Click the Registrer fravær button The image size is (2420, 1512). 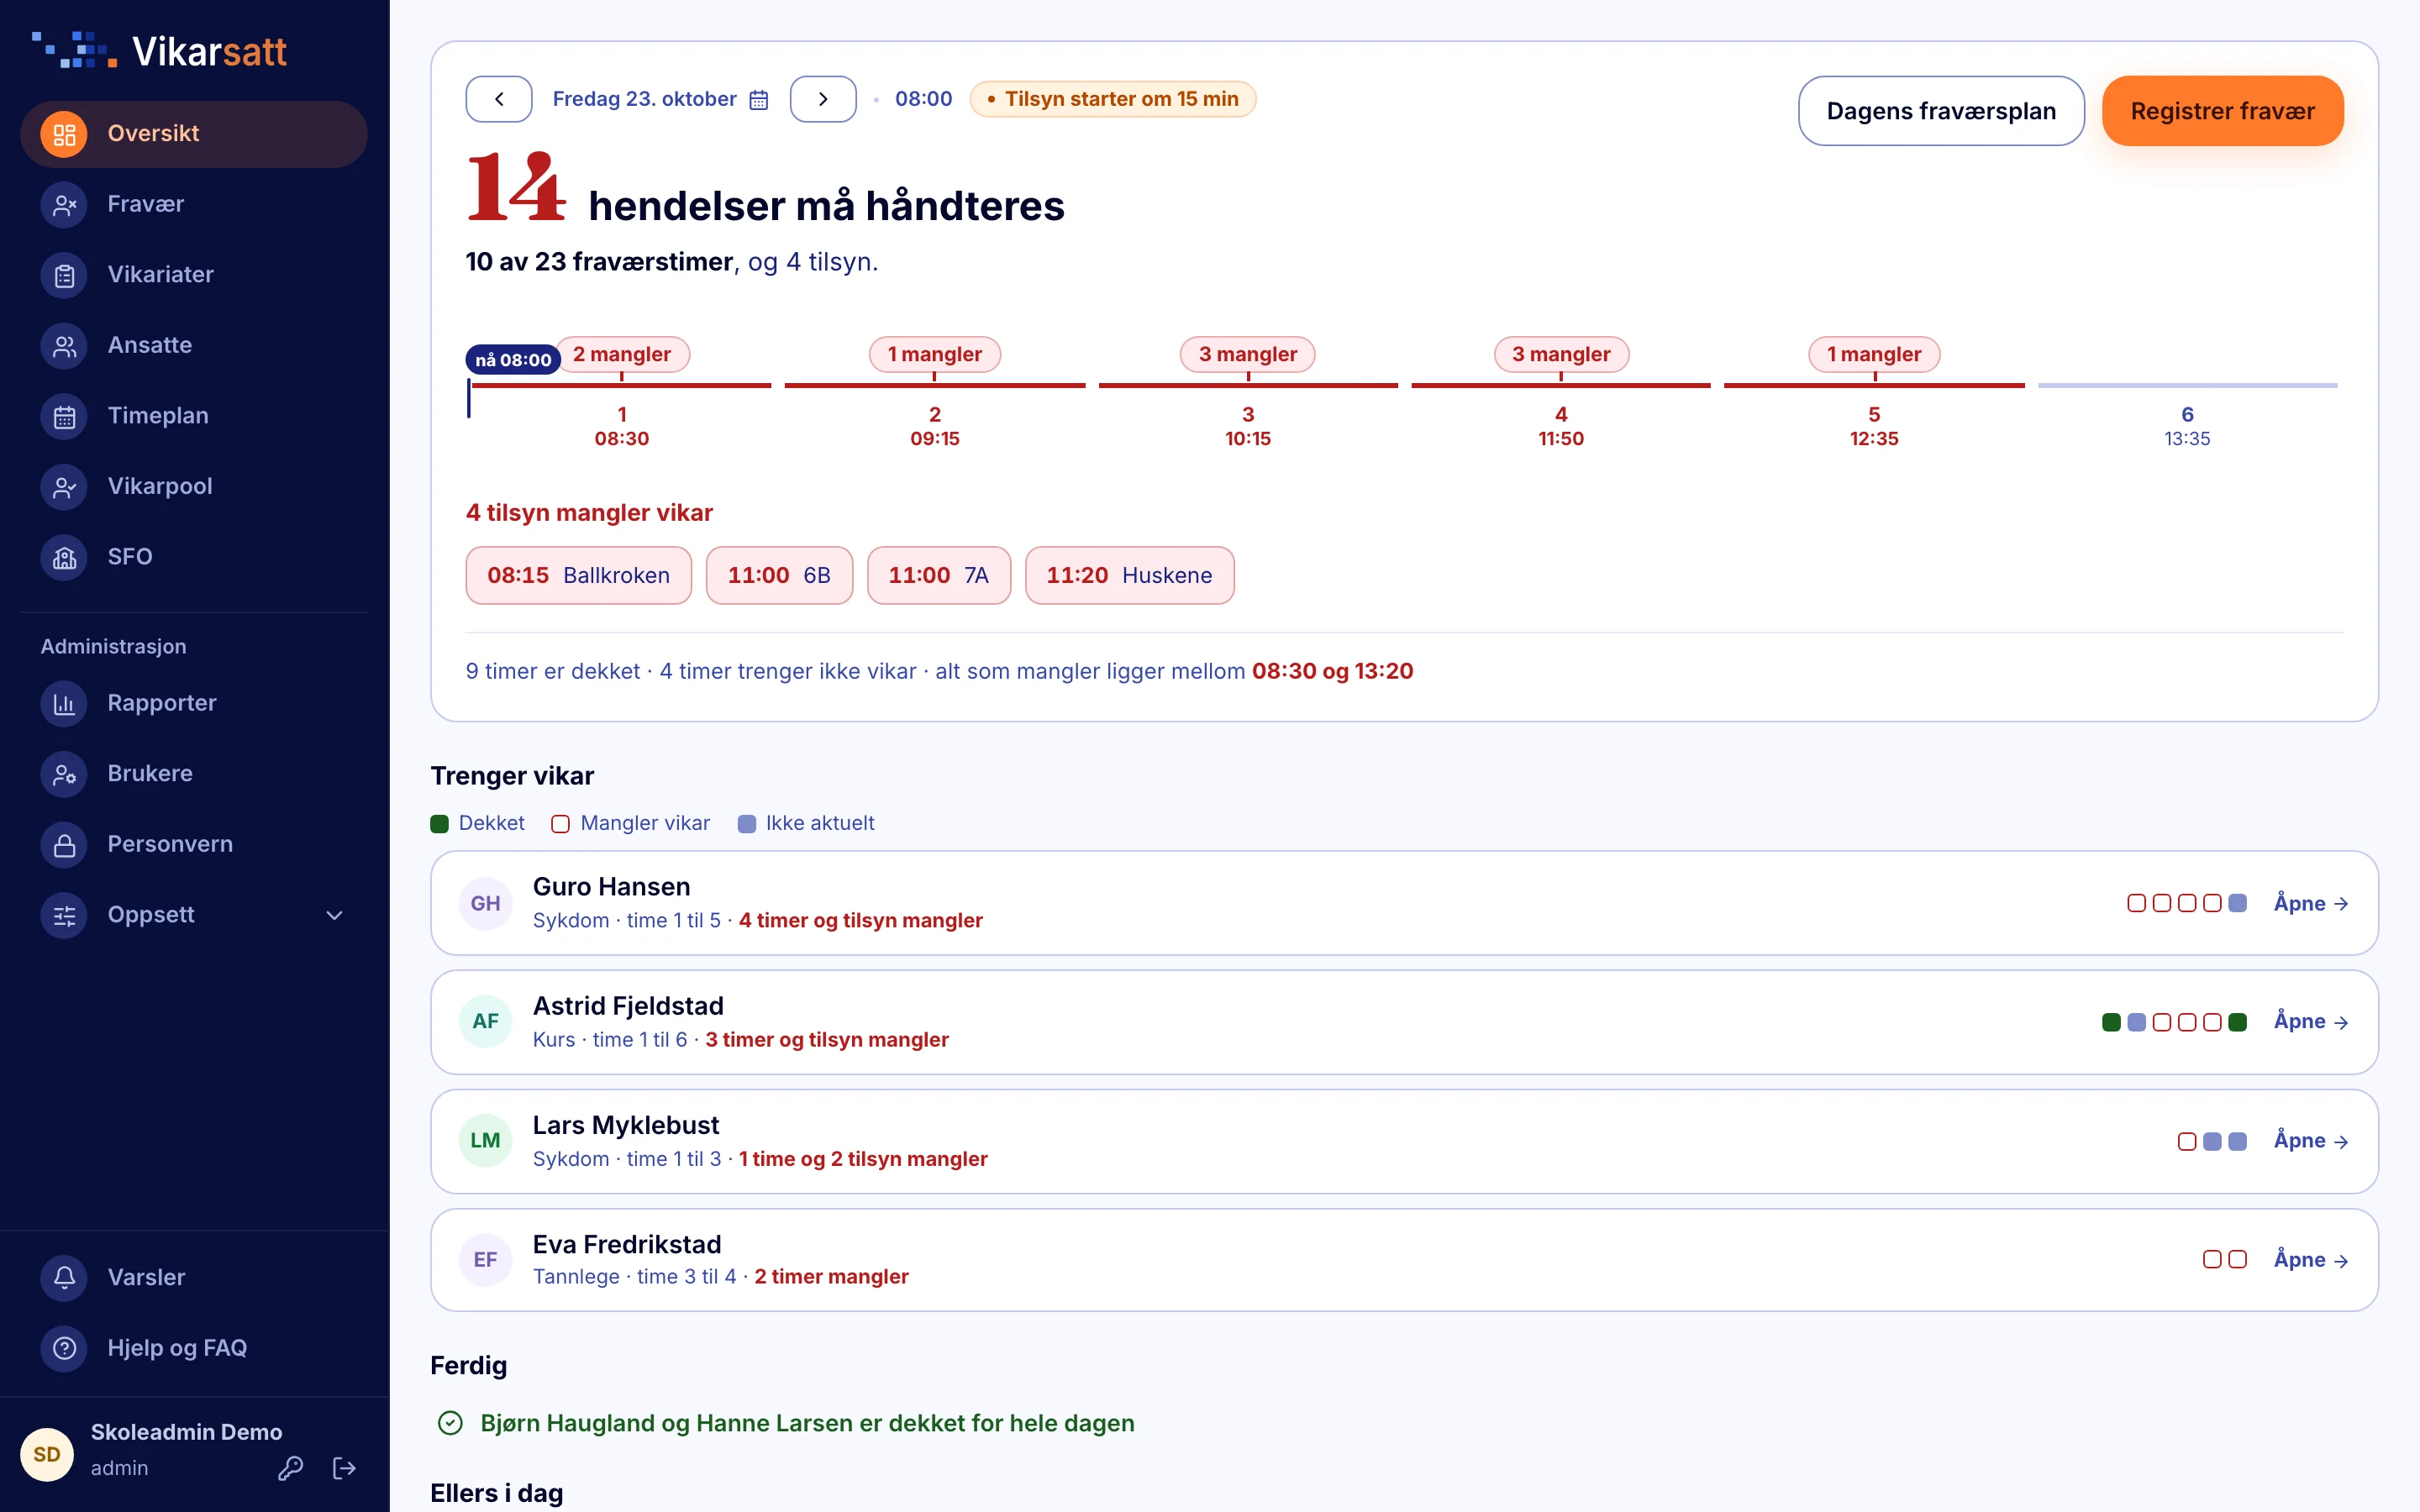click(2222, 111)
